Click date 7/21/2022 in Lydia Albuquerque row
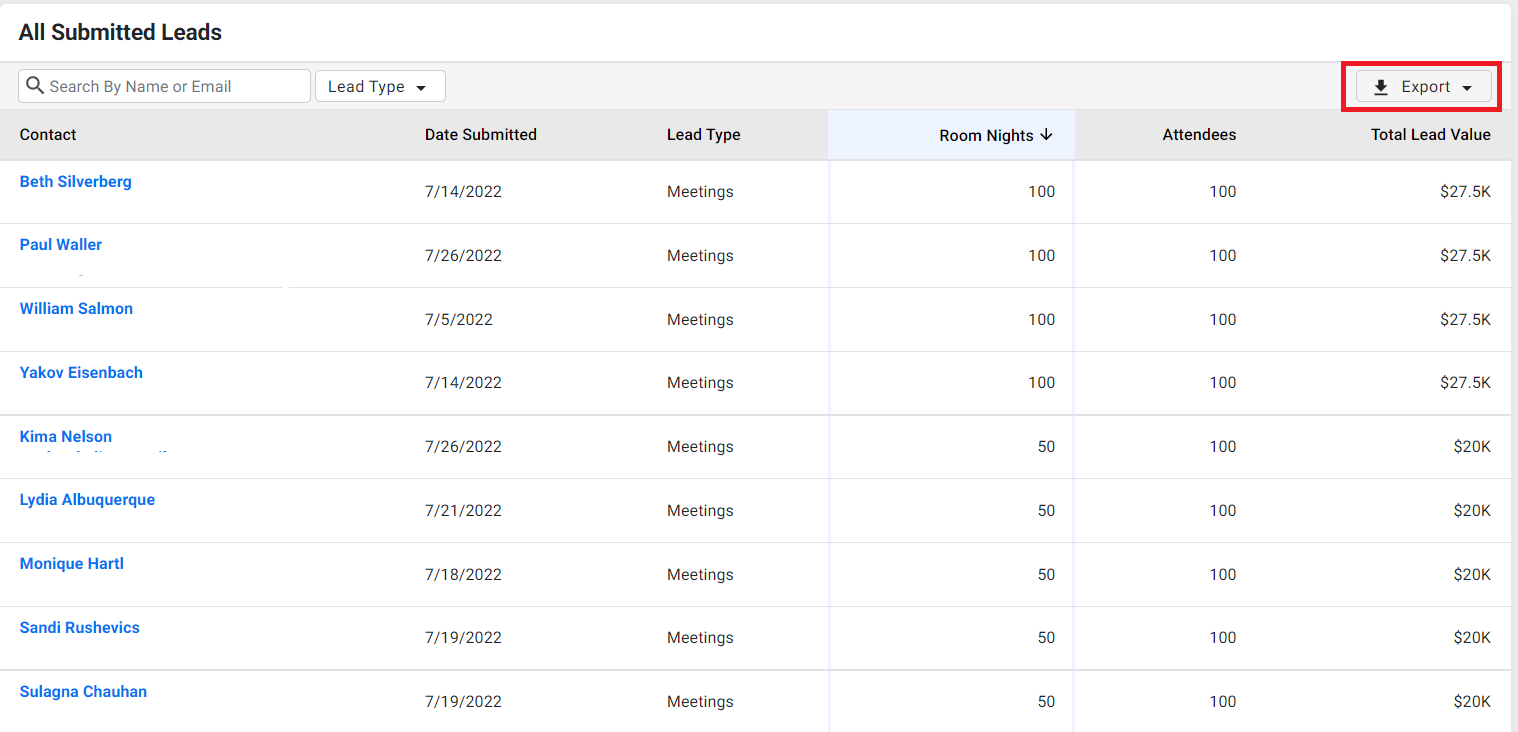1518x732 pixels. [x=463, y=510]
